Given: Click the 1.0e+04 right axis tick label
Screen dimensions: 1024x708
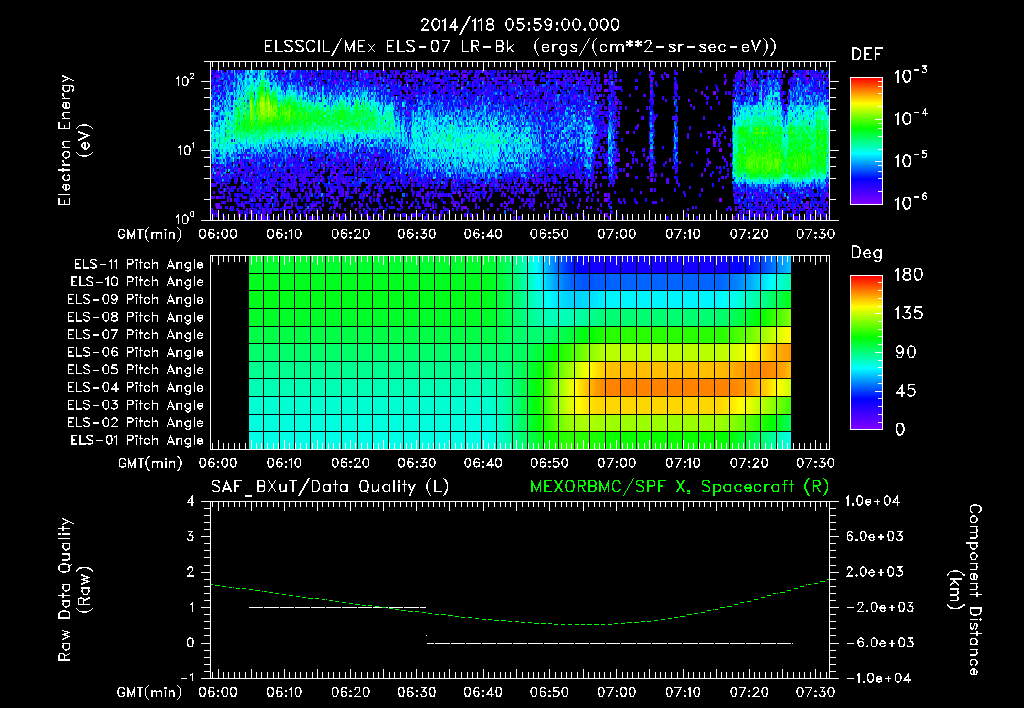Looking at the screenshot, I should [872, 501].
